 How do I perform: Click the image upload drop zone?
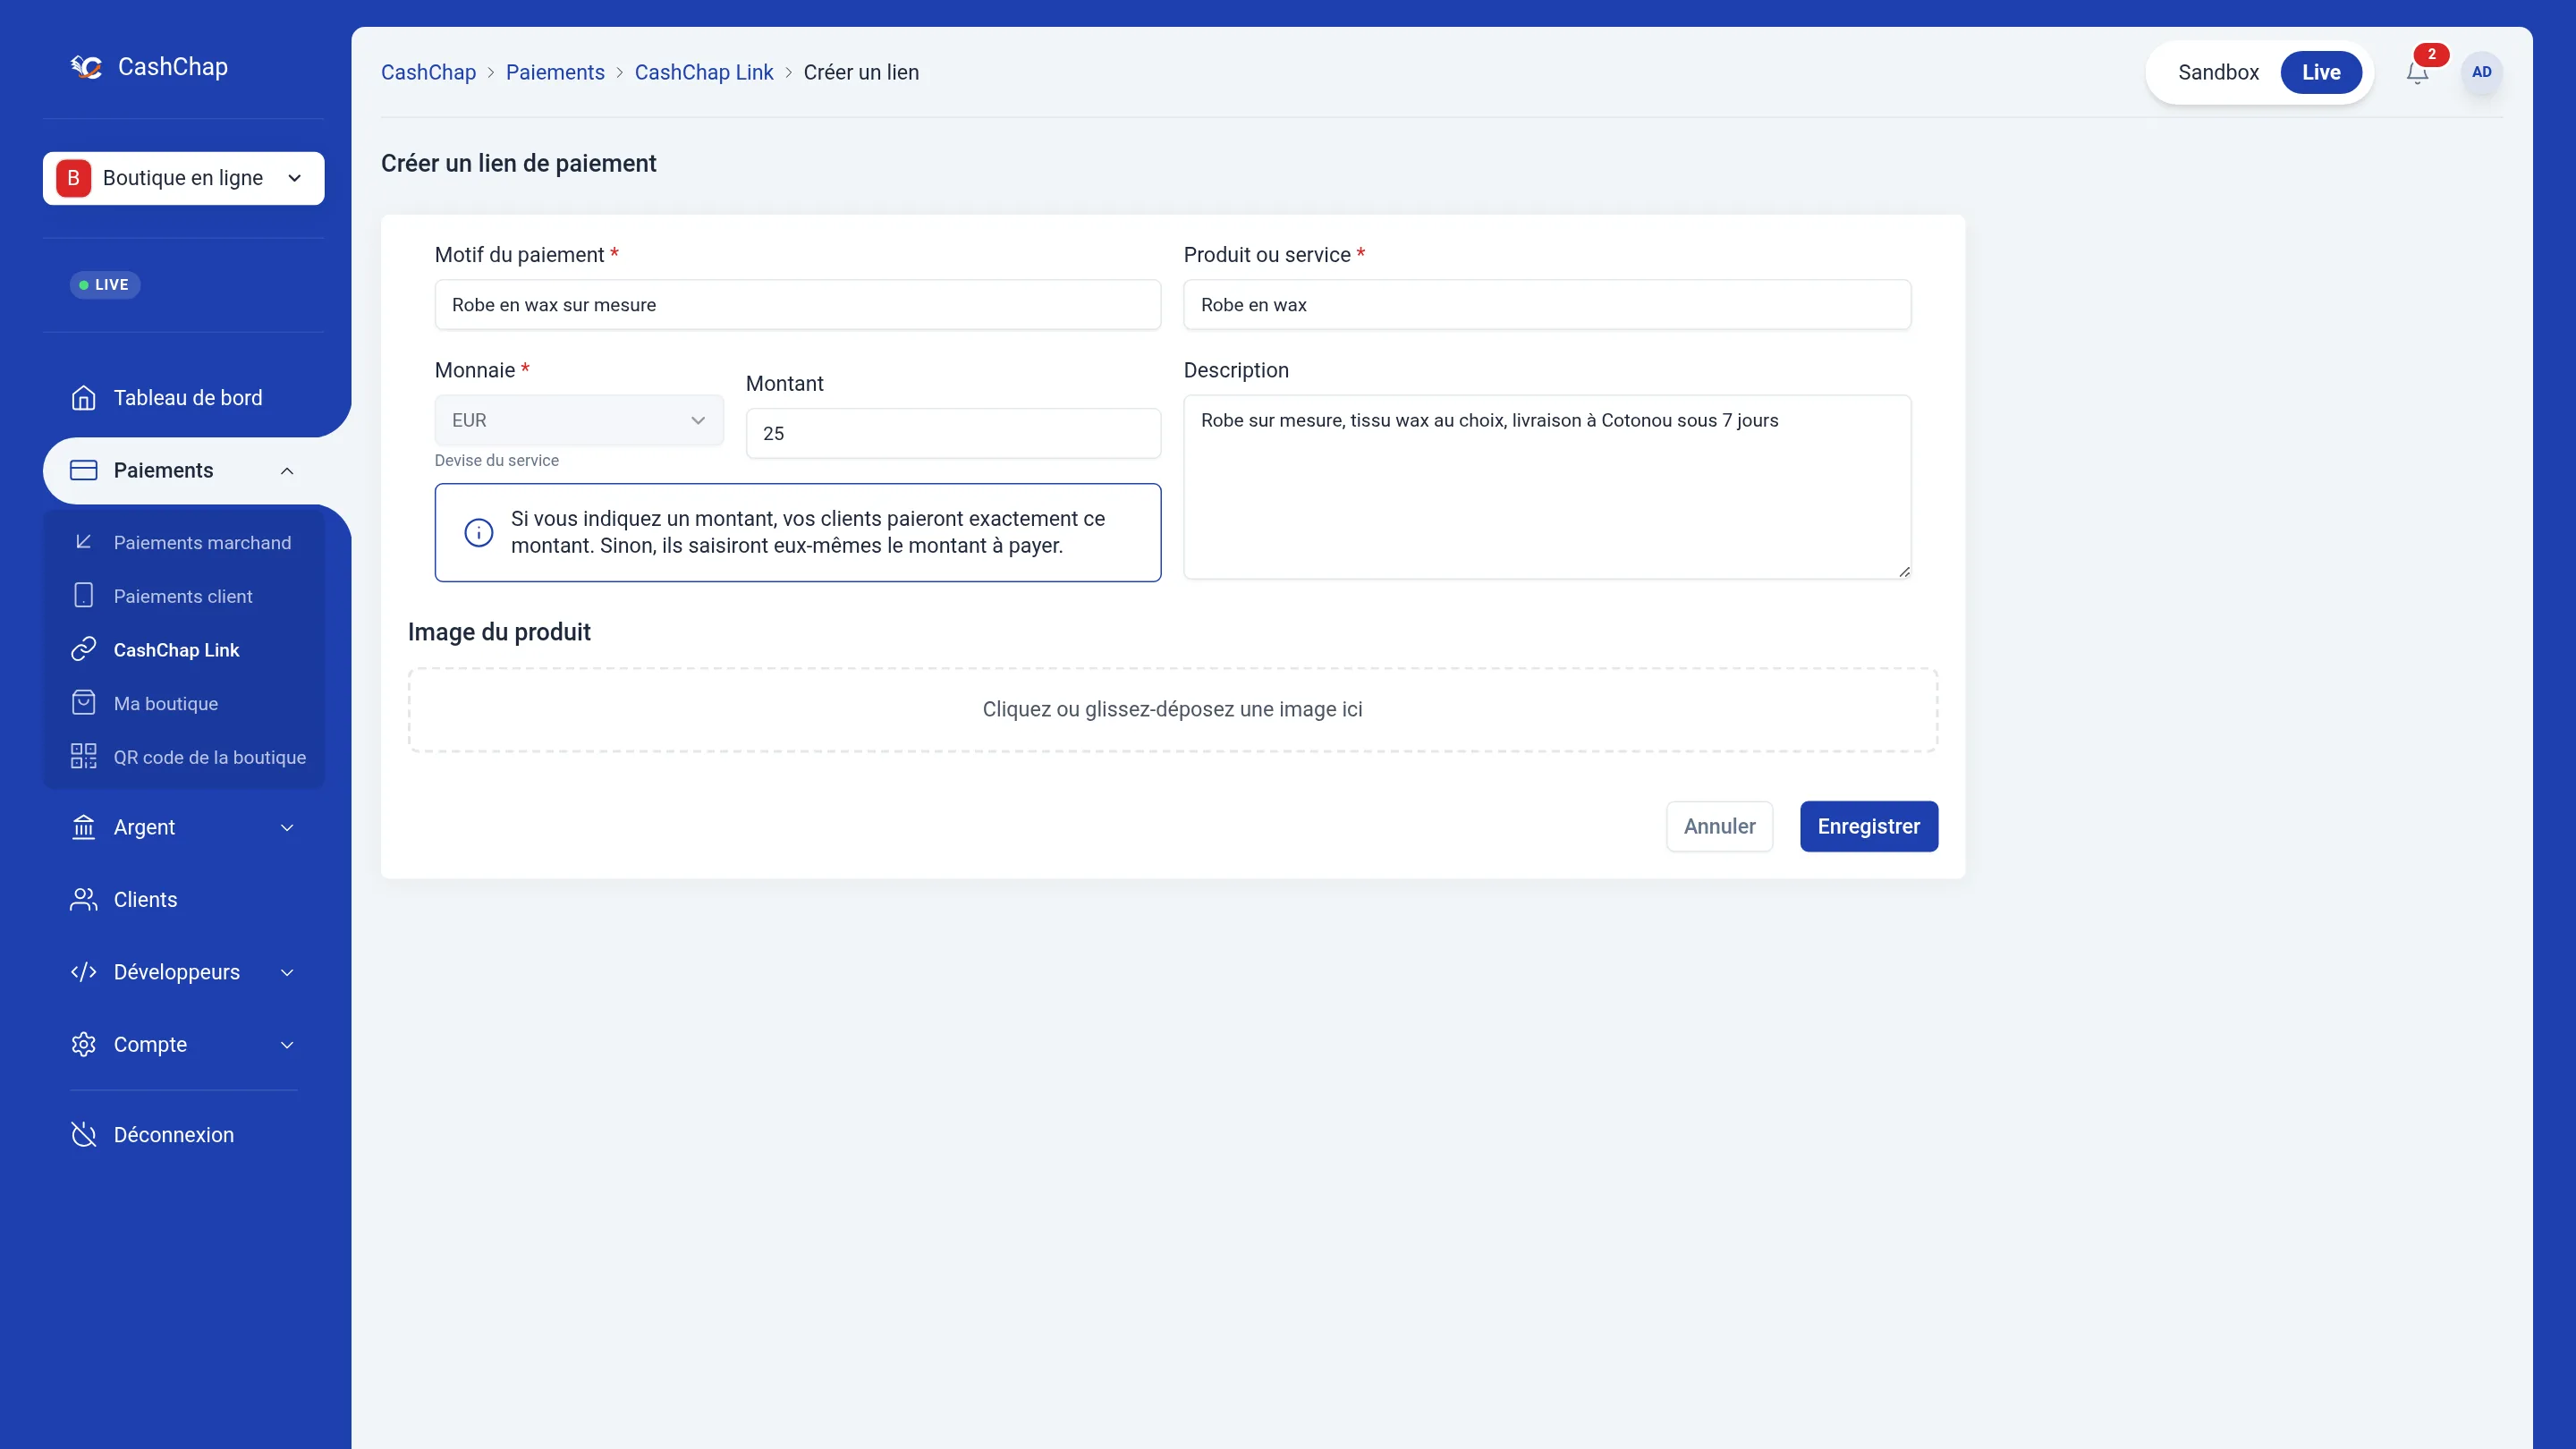coord(1172,710)
